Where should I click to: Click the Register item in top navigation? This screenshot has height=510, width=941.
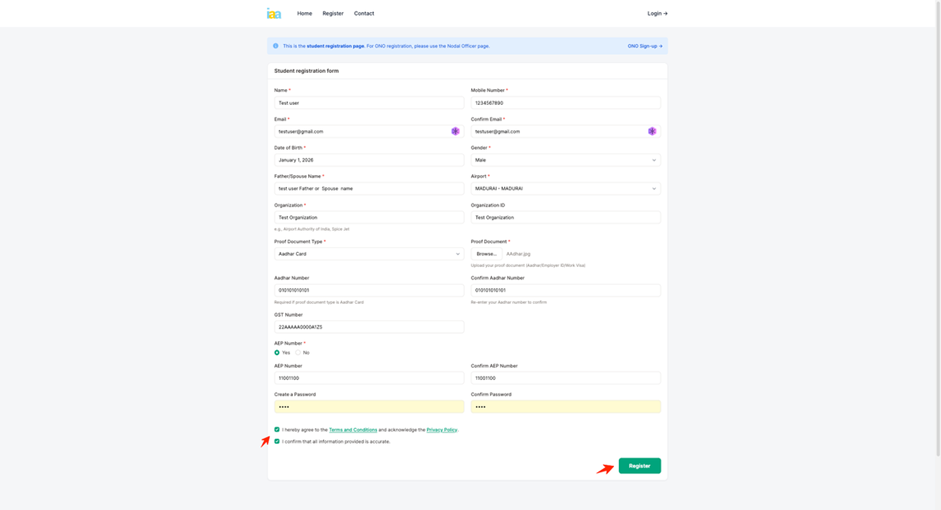click(x=333, y=13)
